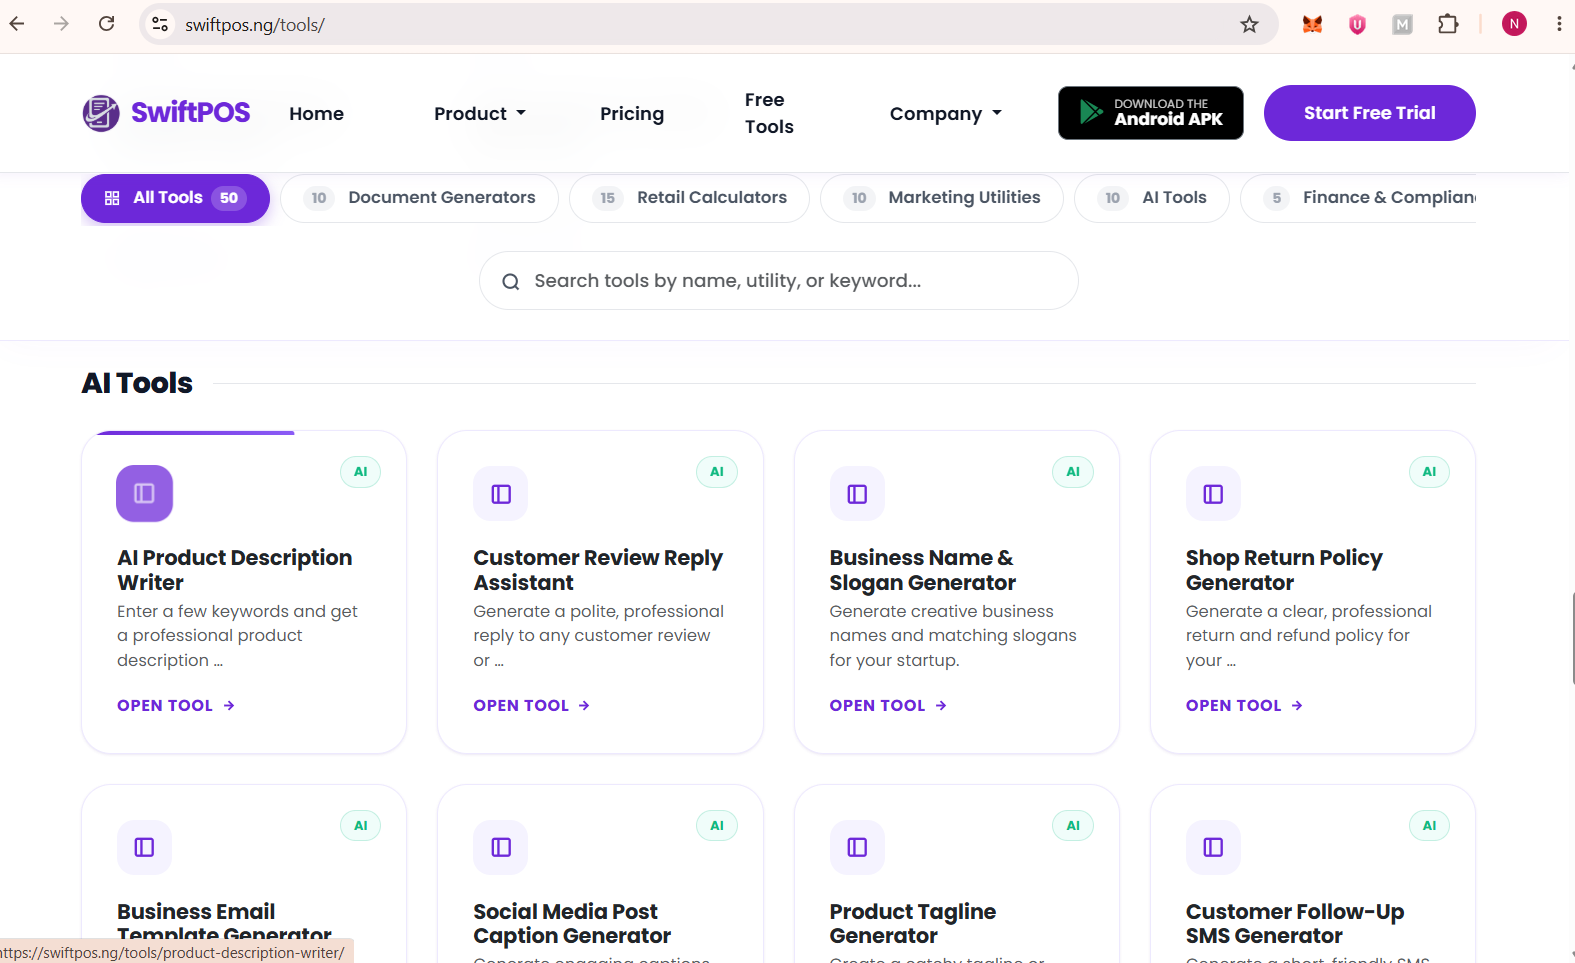This screenshot has width=1575, height=963.
Task: Click the Customer Follow-Up SMS Generator icon
Action: click(x=1213, y=847)
